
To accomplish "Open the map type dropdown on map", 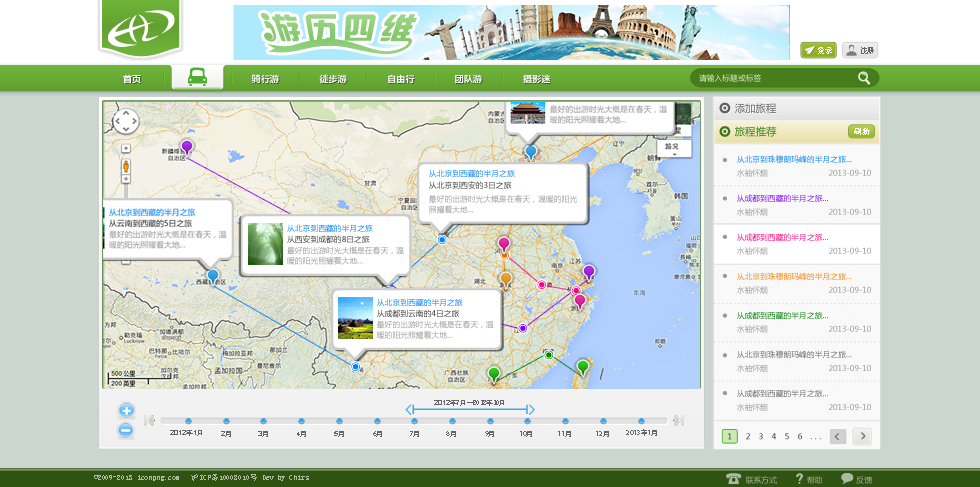I will 674,148.
